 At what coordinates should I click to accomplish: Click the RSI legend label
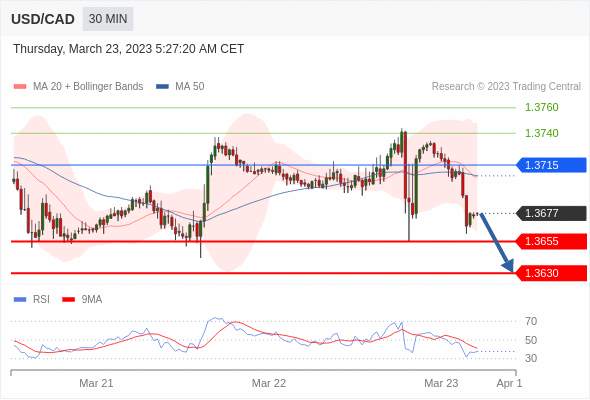click(41, 300)
